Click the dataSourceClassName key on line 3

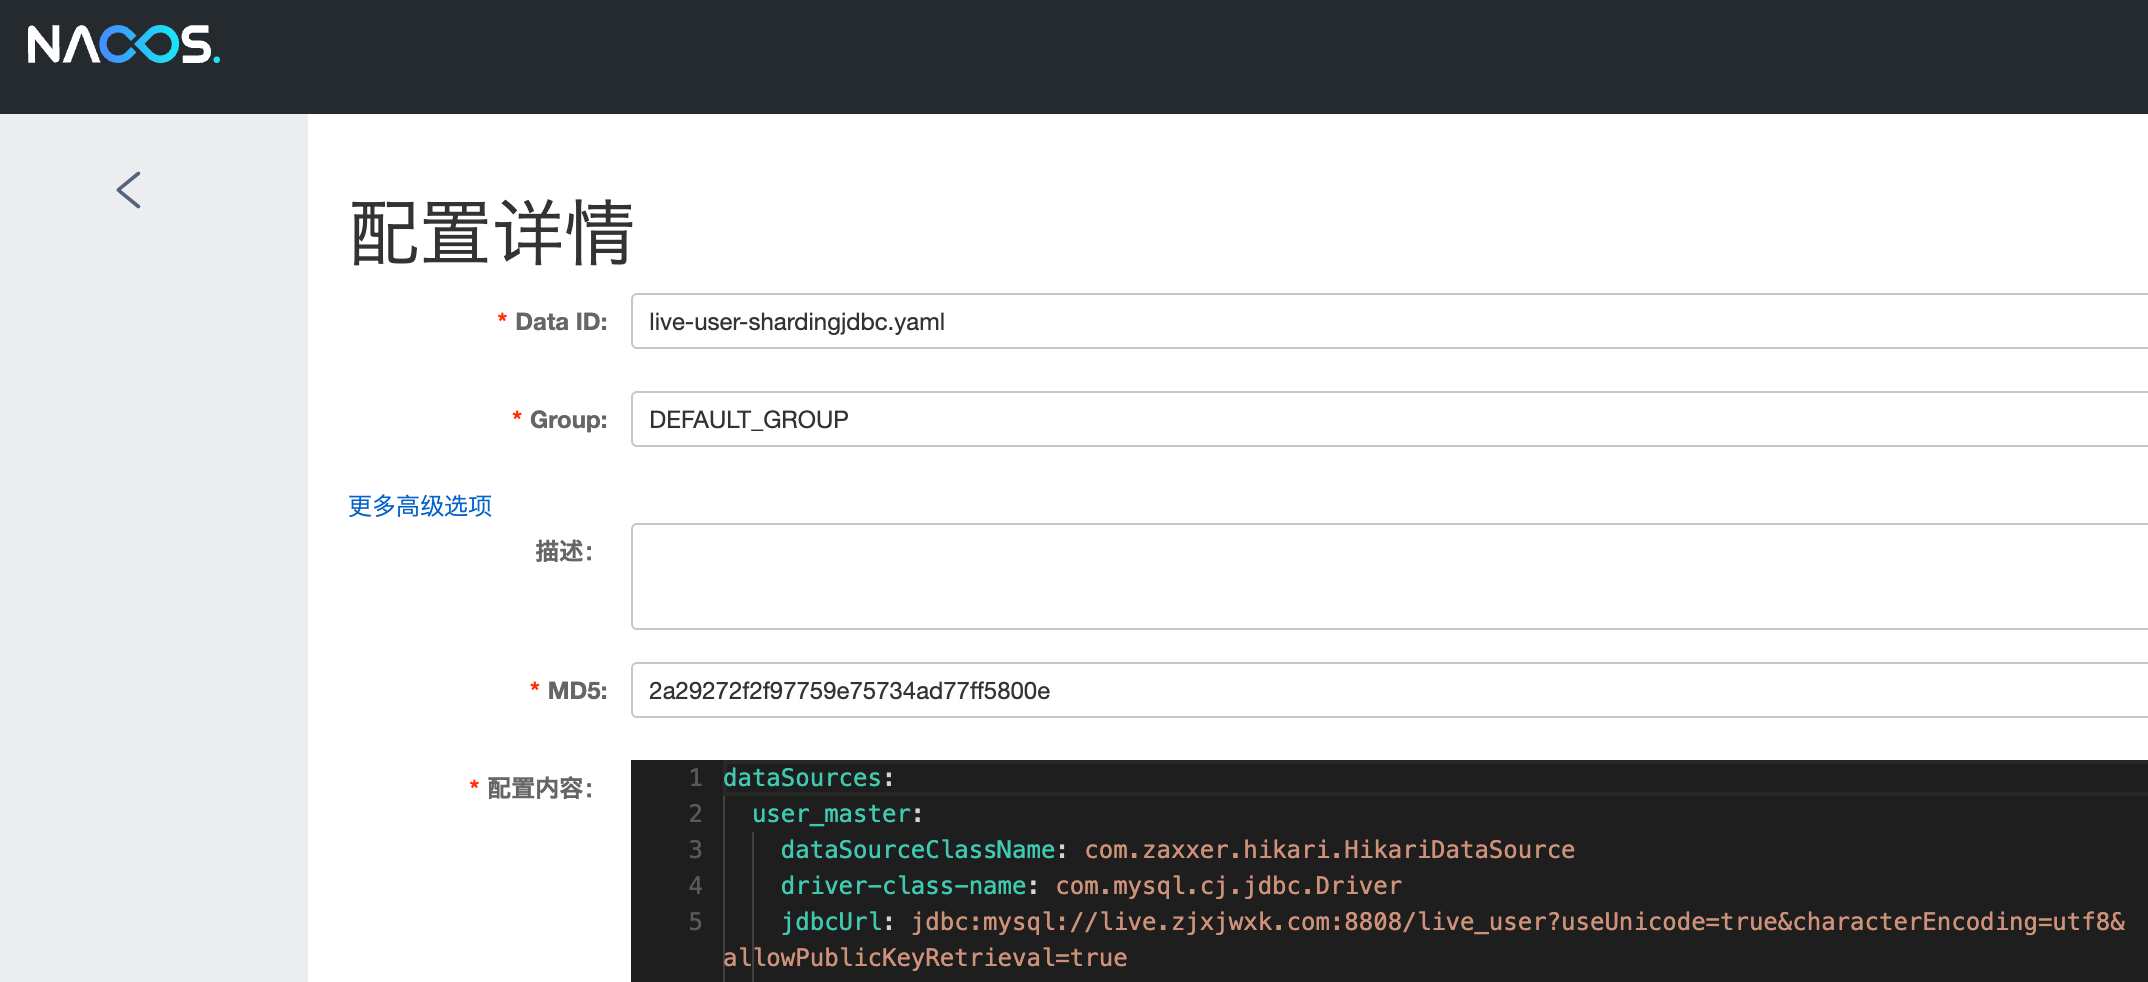[x=917, y=850]
